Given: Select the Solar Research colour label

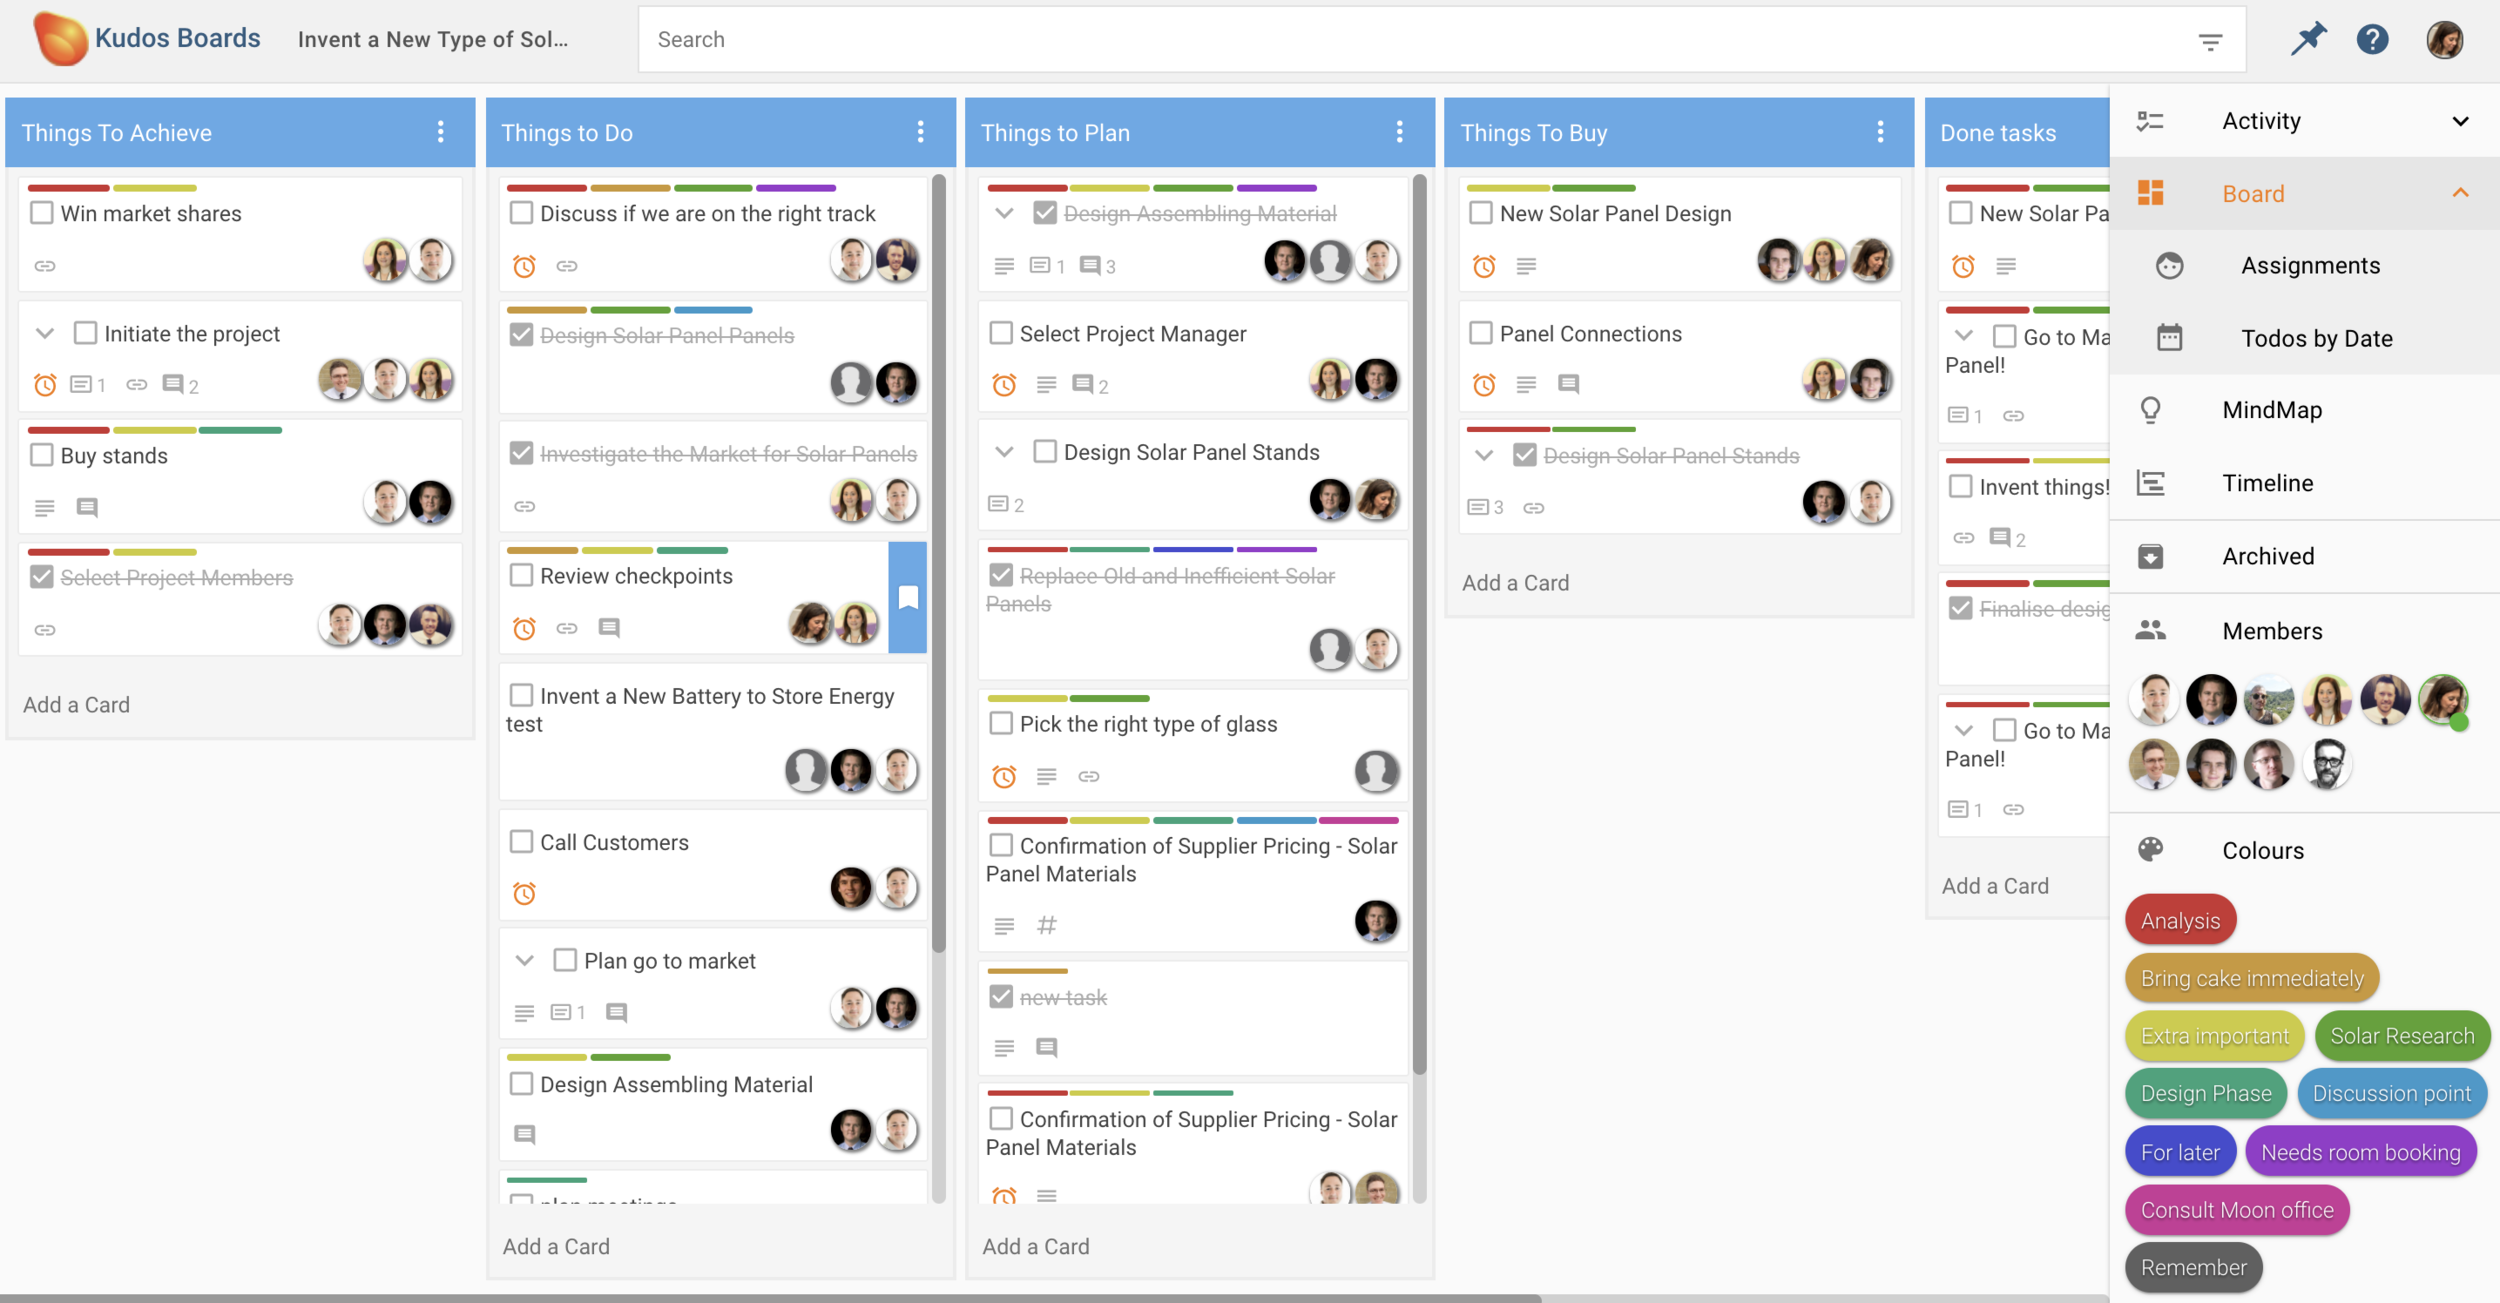Looking at the screenshot, I should [x=2402, y=1035].
